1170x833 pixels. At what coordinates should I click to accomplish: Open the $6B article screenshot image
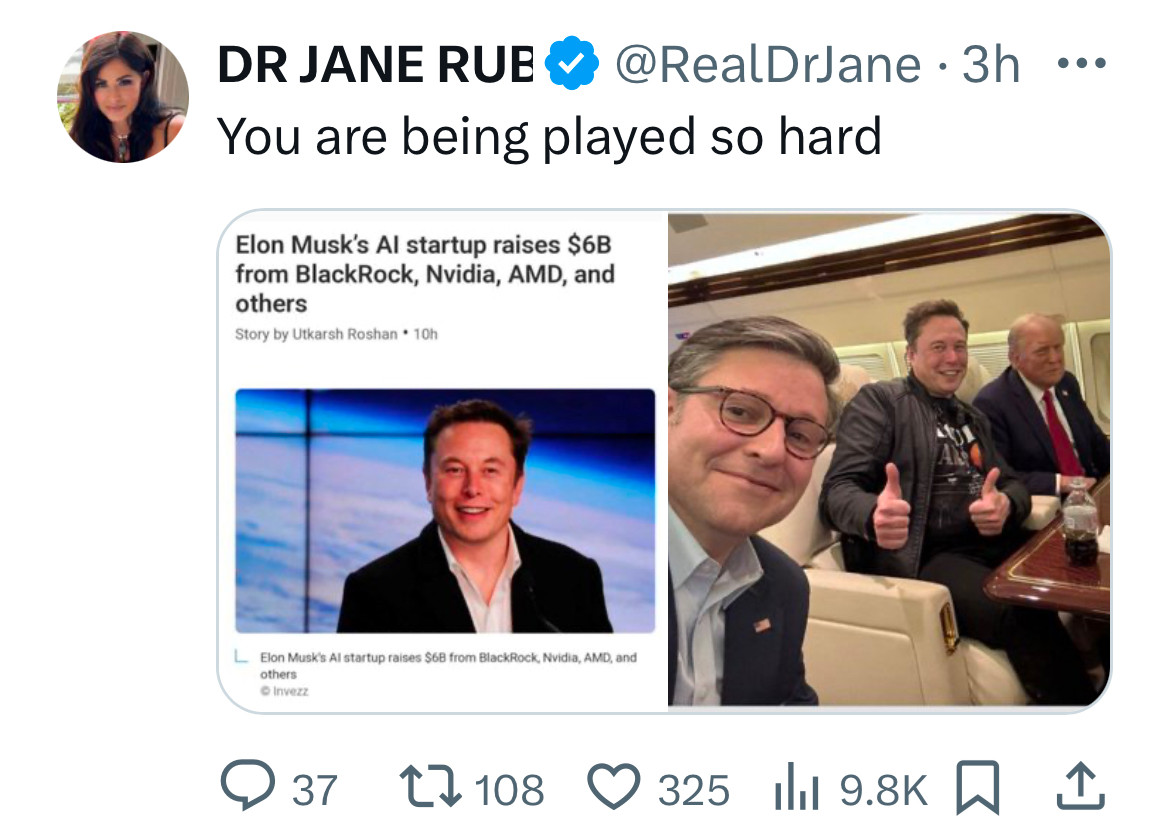(x=443, y=461)
